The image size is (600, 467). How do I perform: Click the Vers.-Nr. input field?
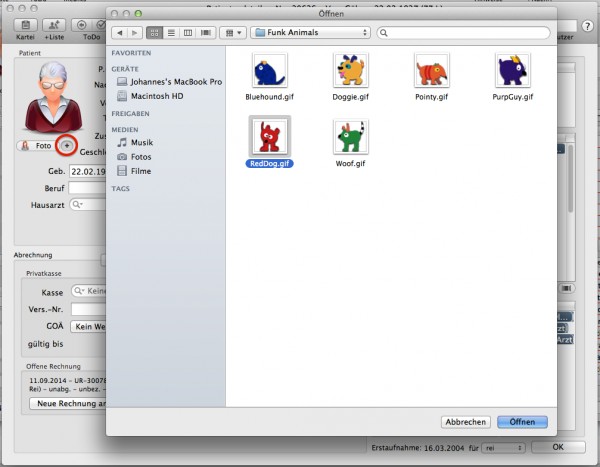click(x=88, y=309)
